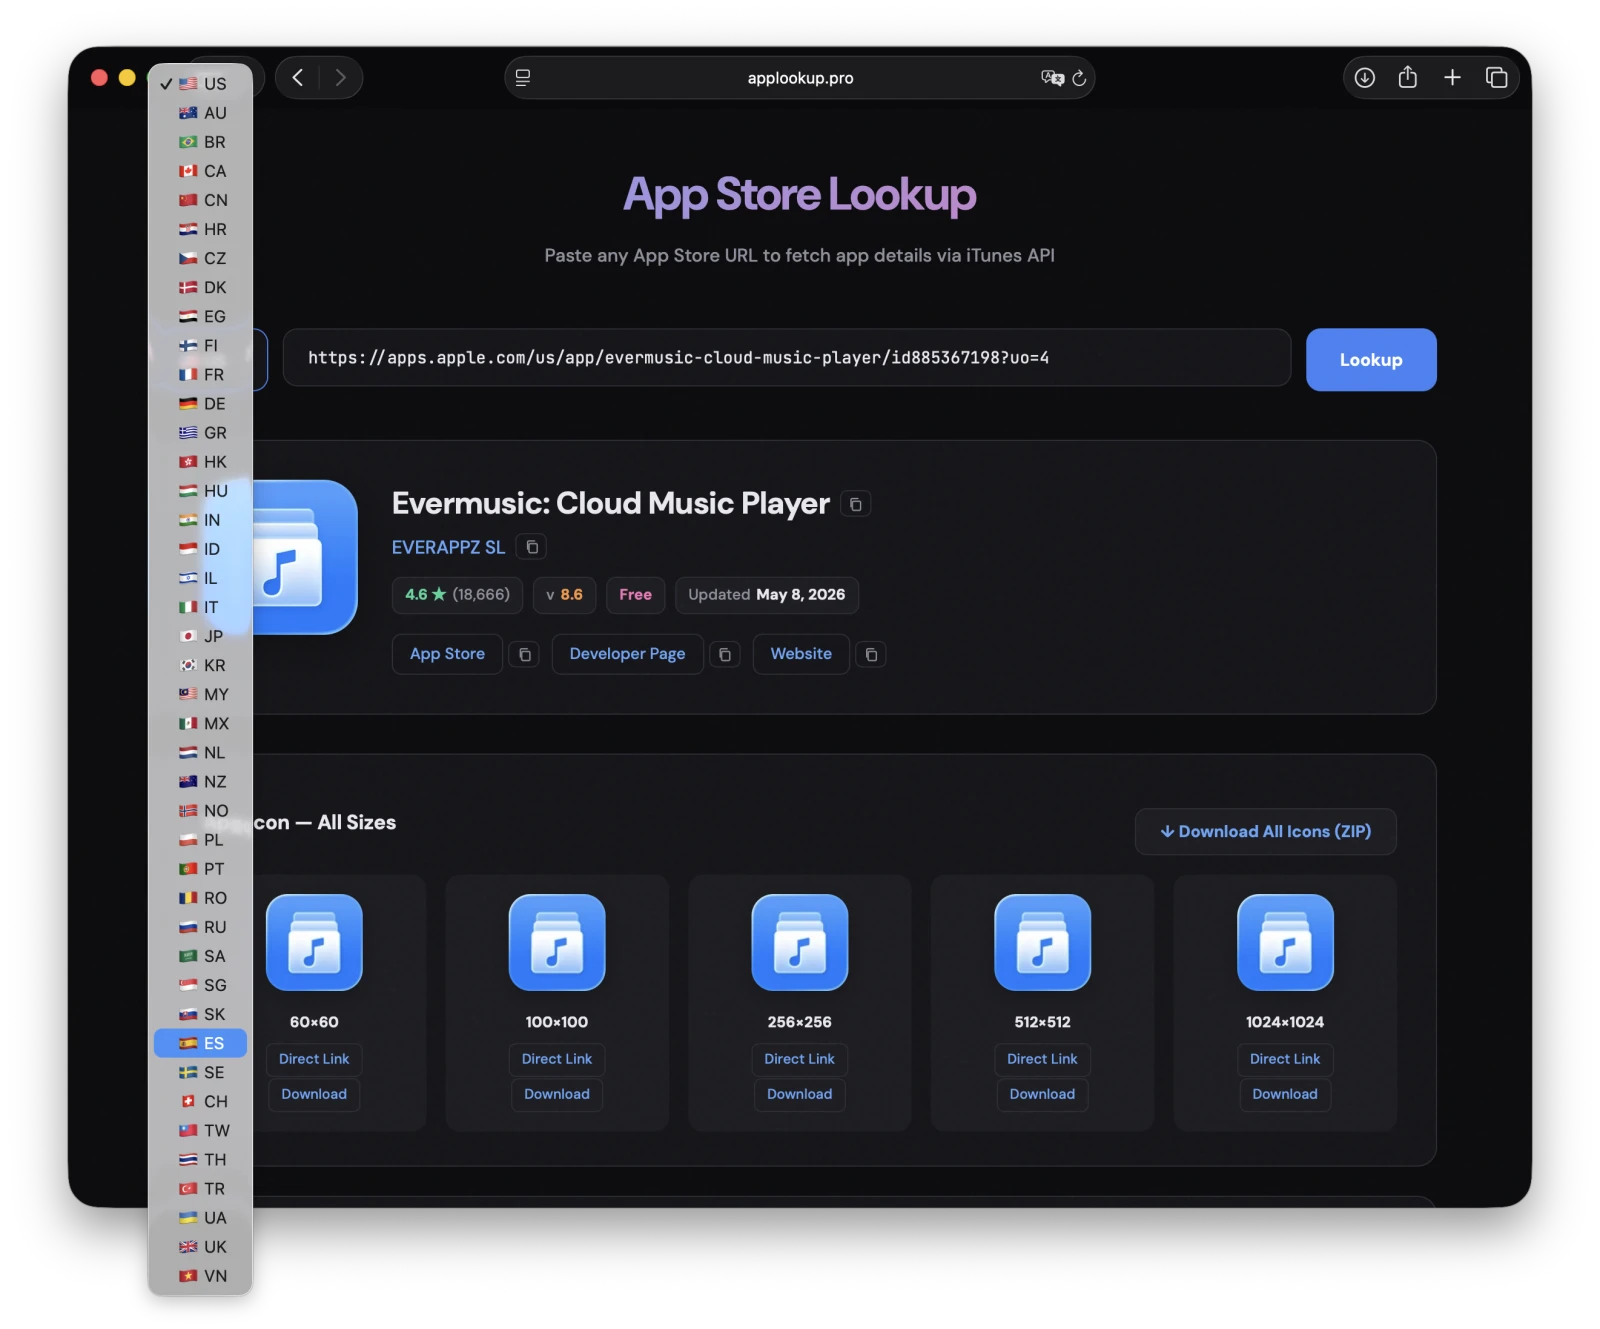
Task: Select US in the country dropdown
Action: pos(201,84)
